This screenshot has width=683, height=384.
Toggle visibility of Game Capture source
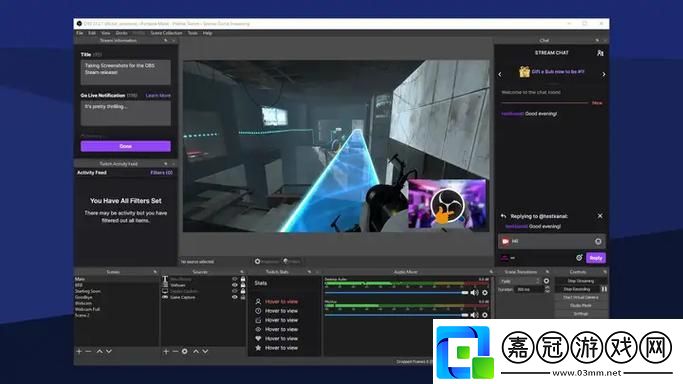pos(235,297)
